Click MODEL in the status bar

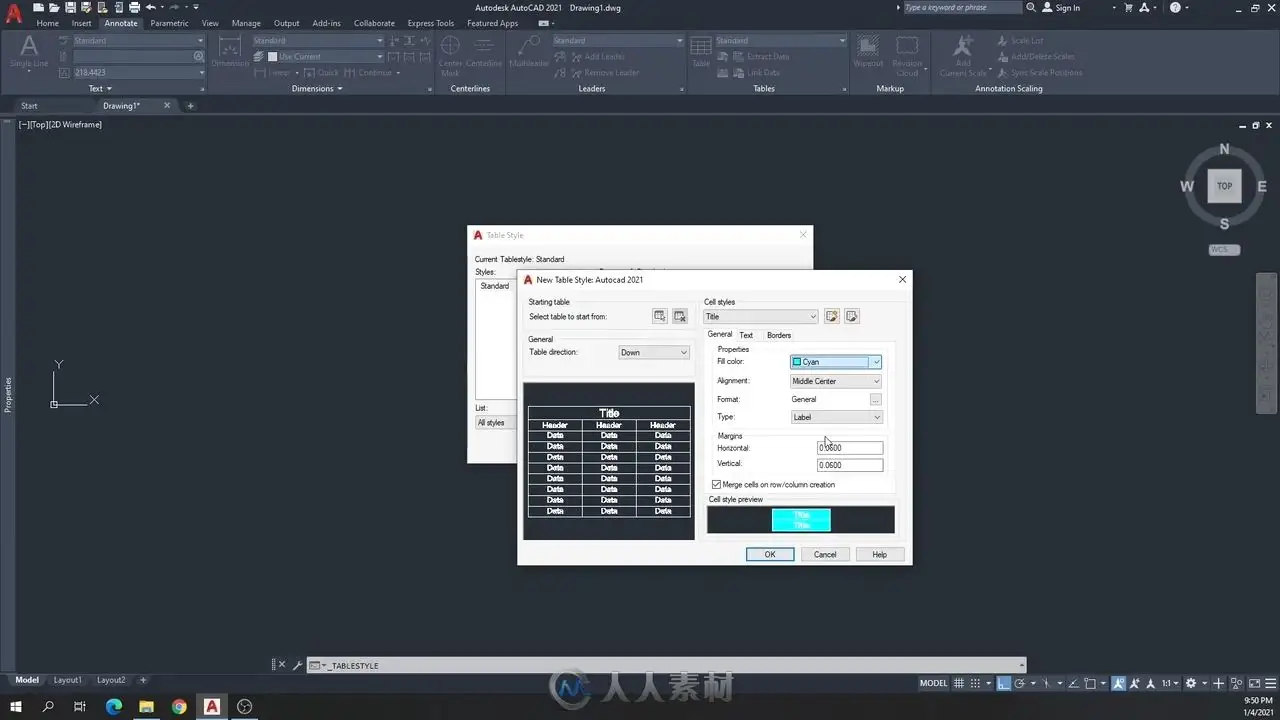click(933, 683)
